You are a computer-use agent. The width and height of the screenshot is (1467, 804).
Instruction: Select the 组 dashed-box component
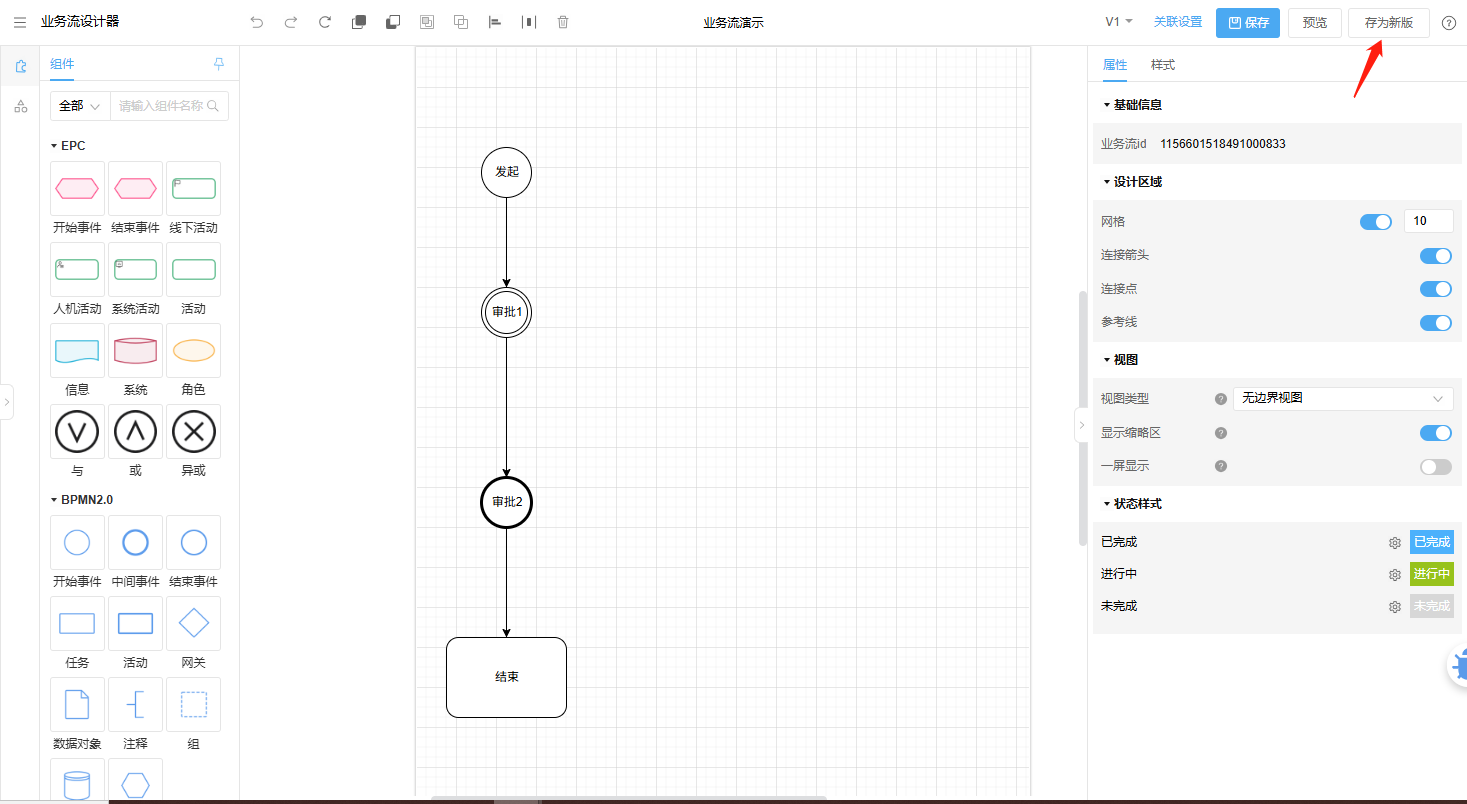click(193, 704)
